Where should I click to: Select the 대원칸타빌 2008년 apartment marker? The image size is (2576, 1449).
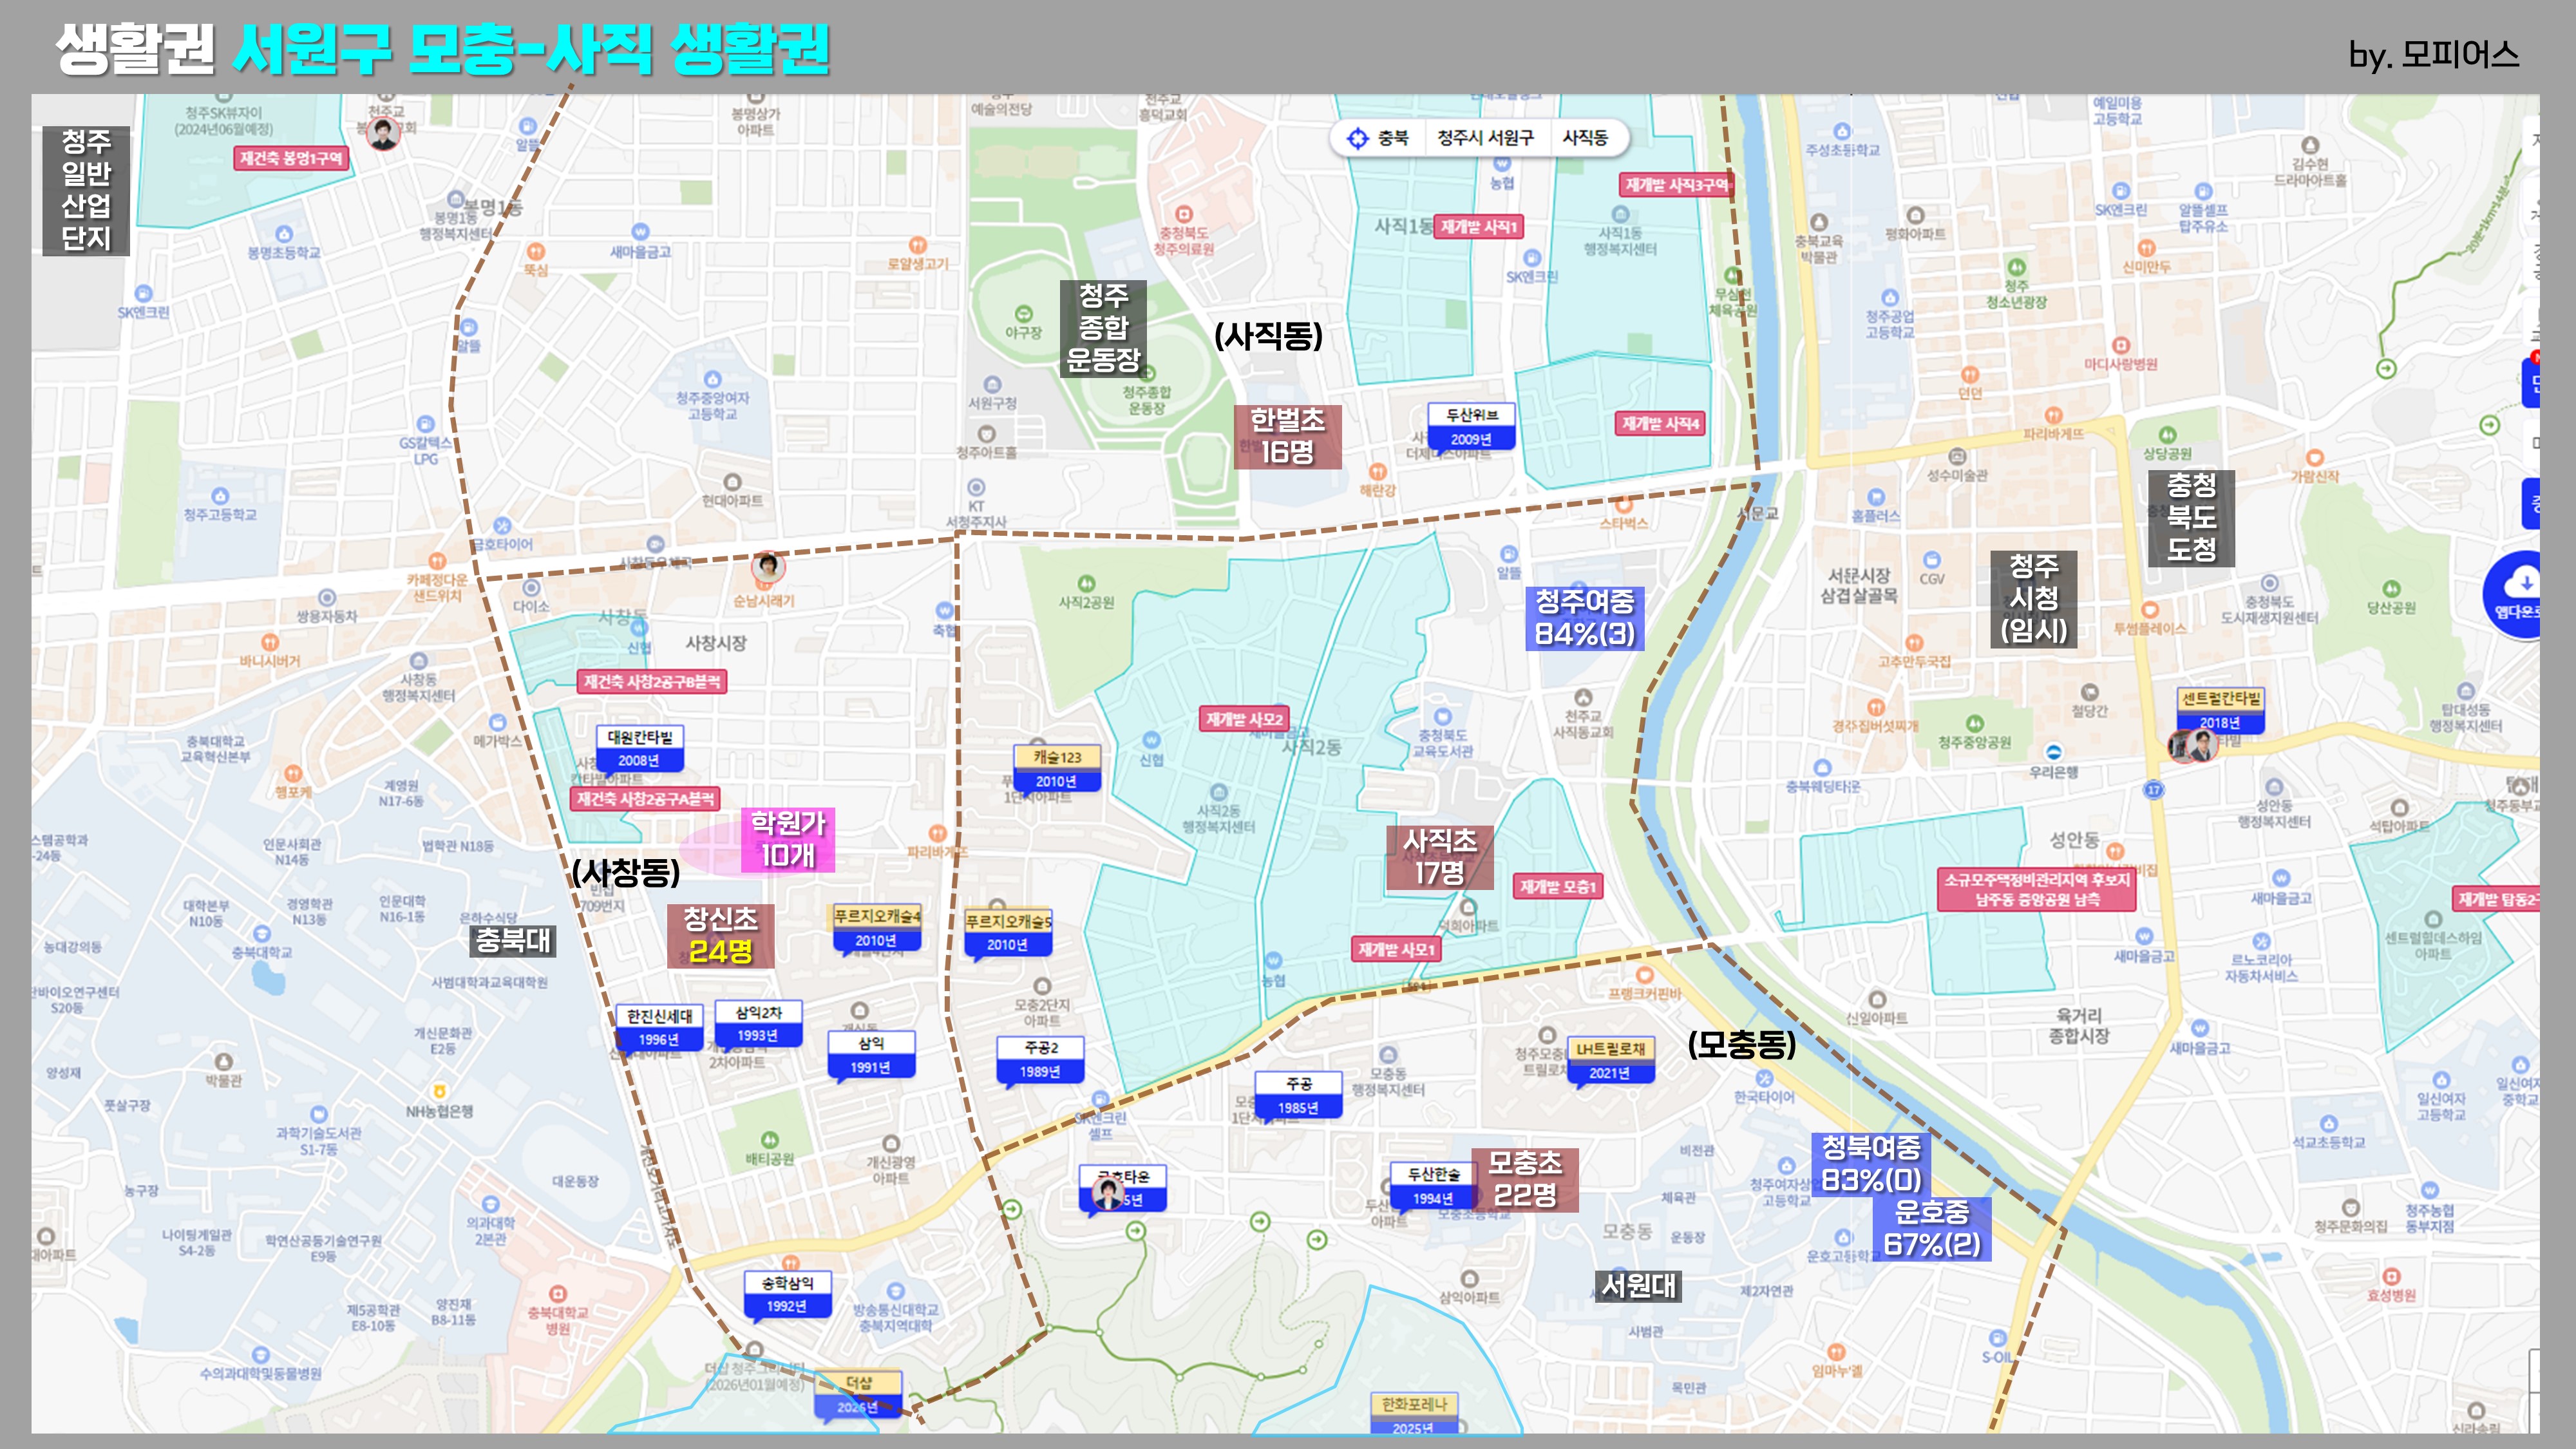pos(640,748)
